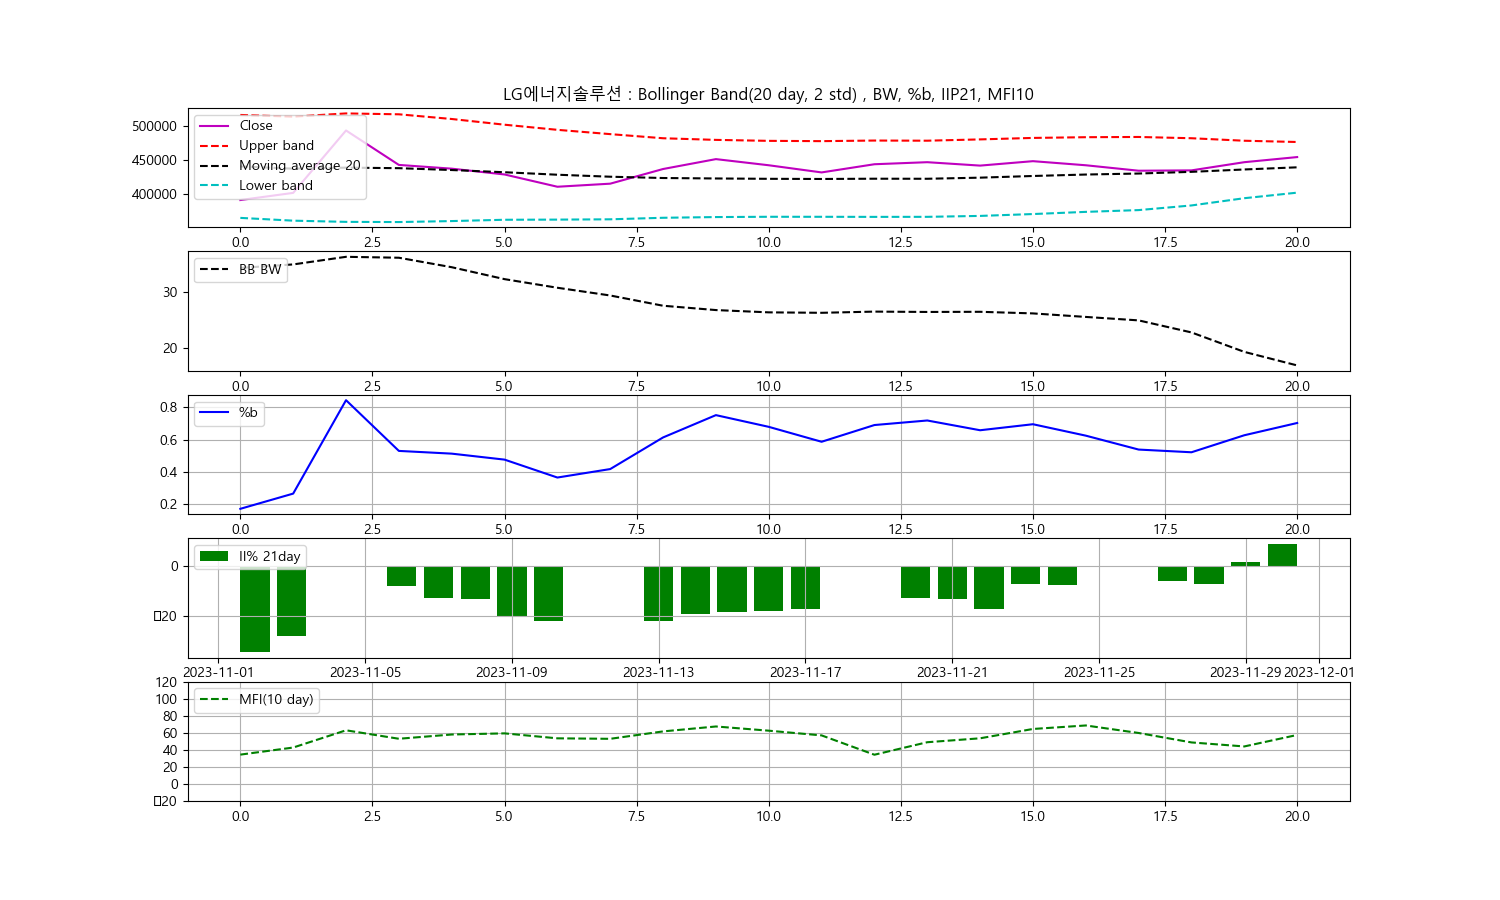Click the 2023-12-01 date label
This screenshot has width=1500, height=900.
(x=1319, y=672)
